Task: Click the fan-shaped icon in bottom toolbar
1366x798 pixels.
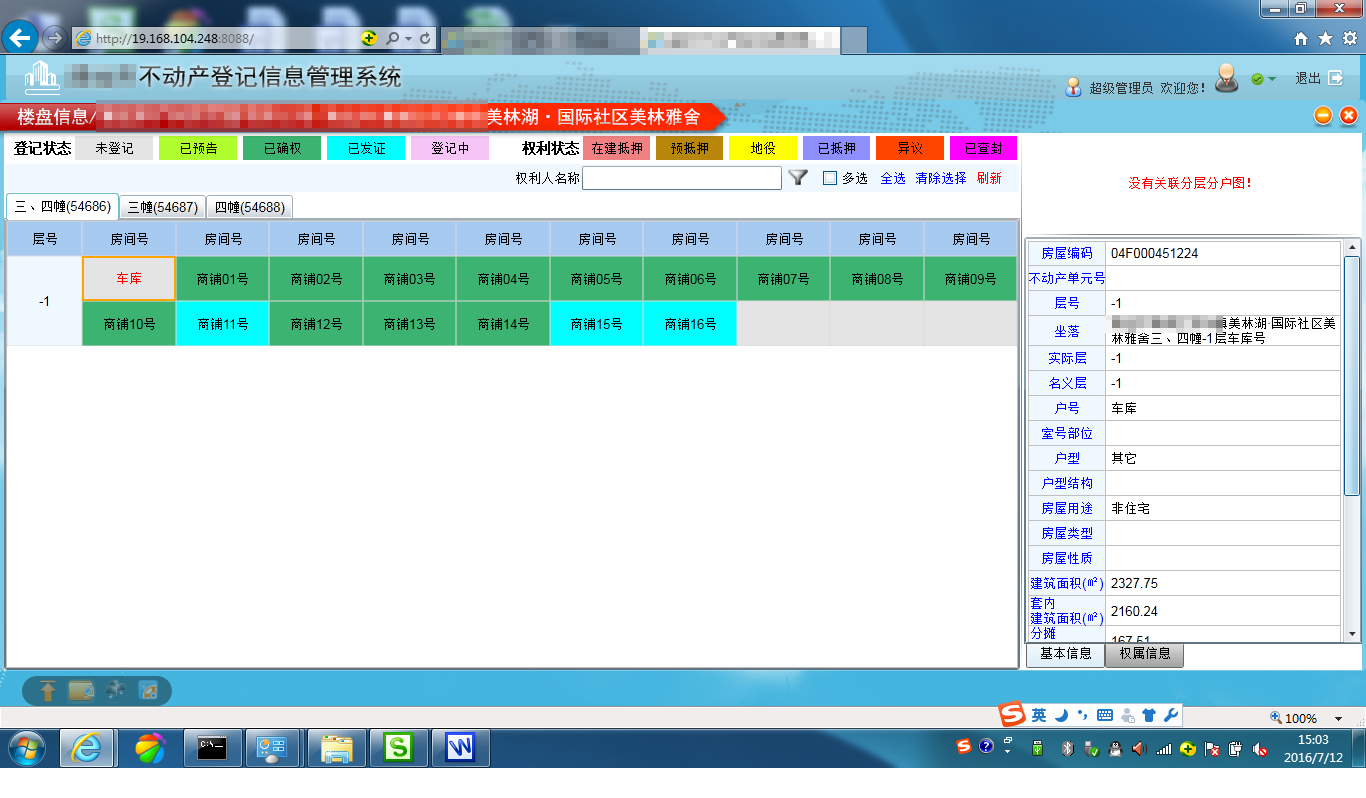Action: pyautogui.click(x=115, y=690)
